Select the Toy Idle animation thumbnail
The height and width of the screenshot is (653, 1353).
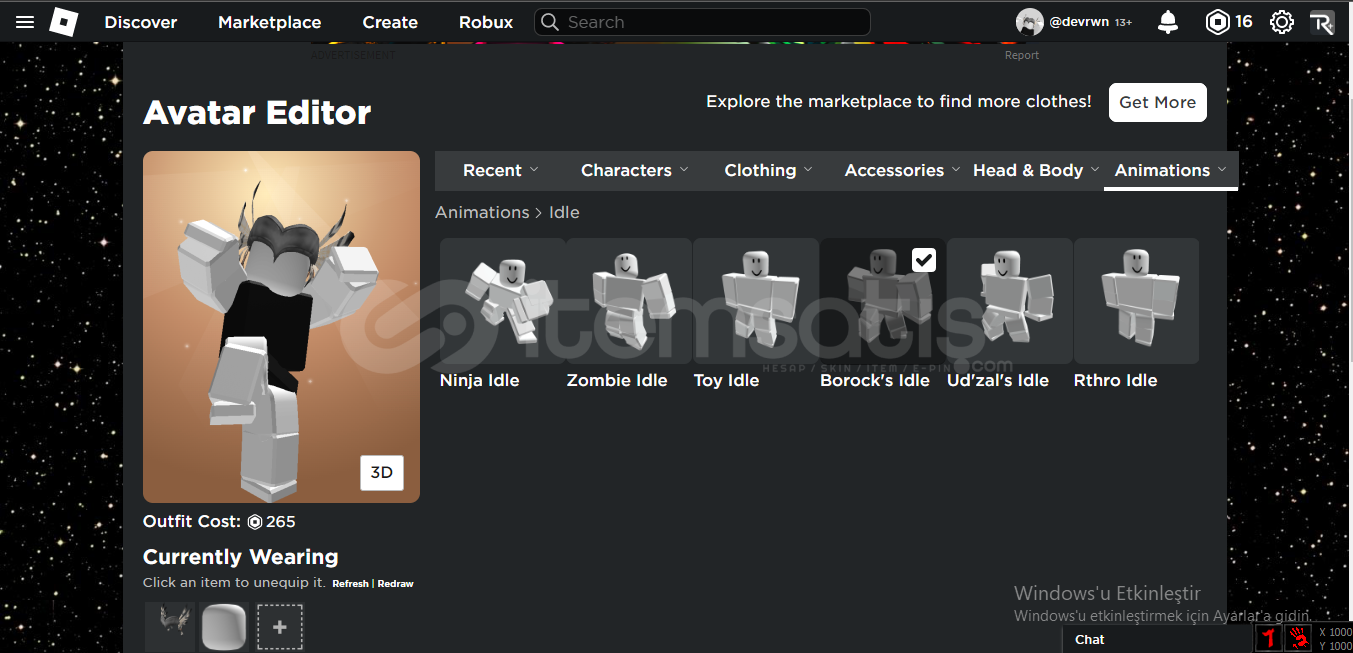point(756,301)
